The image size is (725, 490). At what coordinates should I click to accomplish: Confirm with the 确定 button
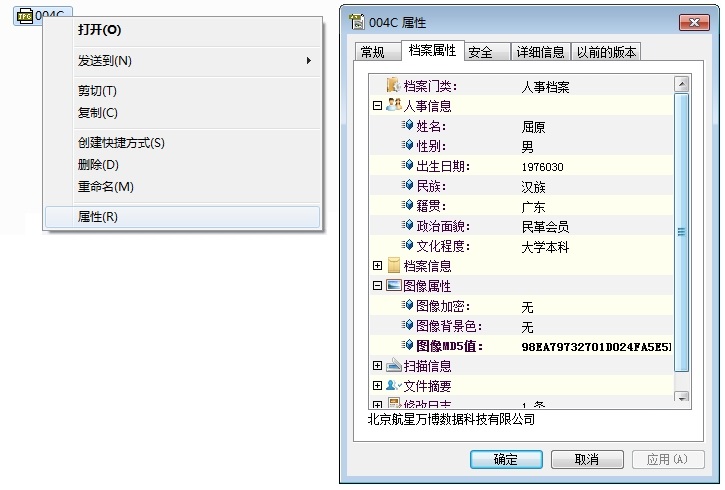point(506,459)
